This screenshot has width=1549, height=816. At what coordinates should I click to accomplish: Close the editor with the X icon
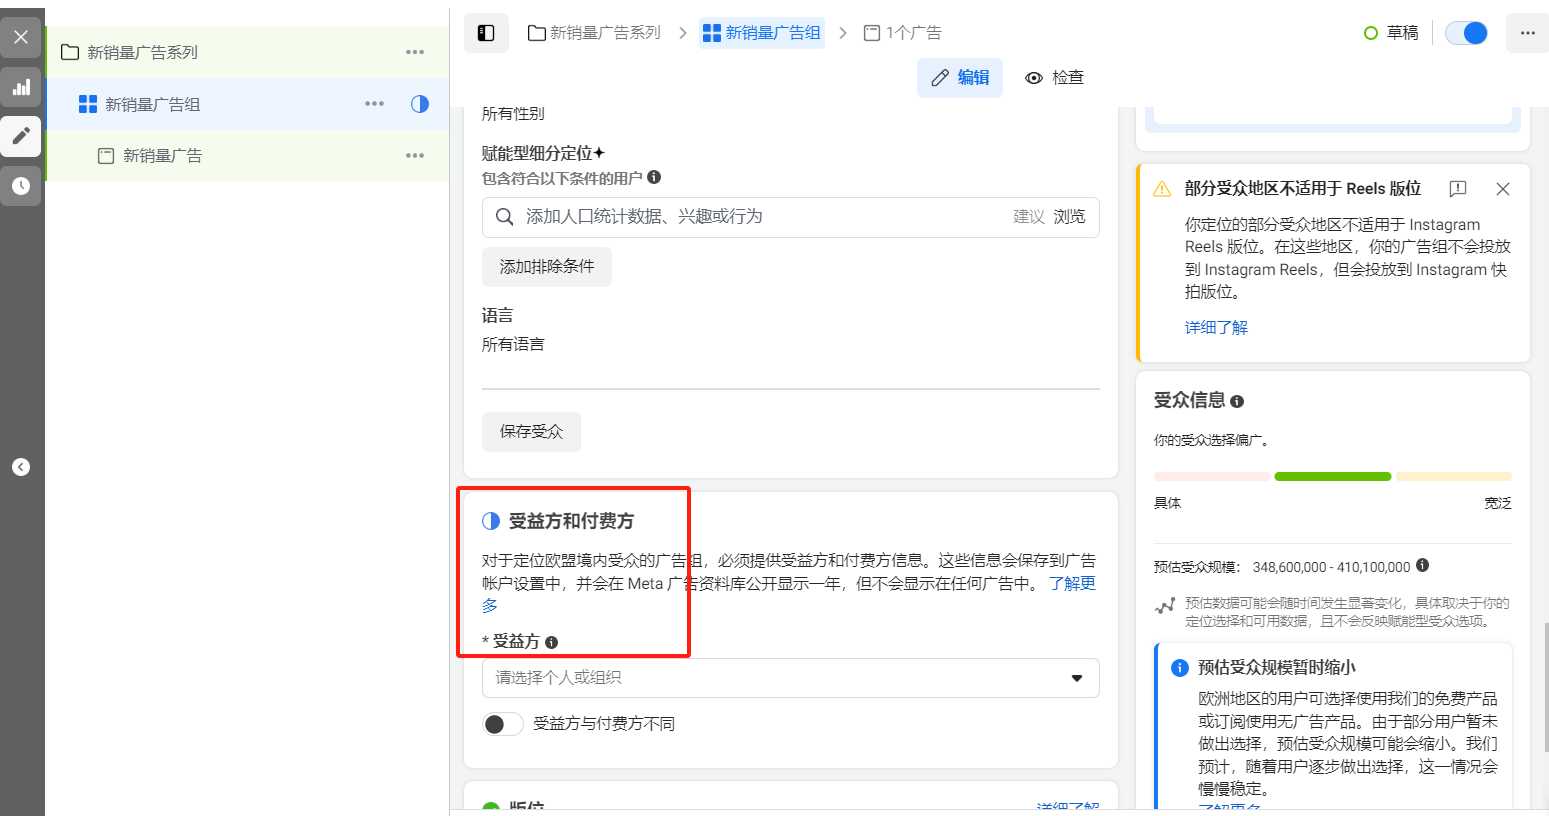[x=21, y=37]
